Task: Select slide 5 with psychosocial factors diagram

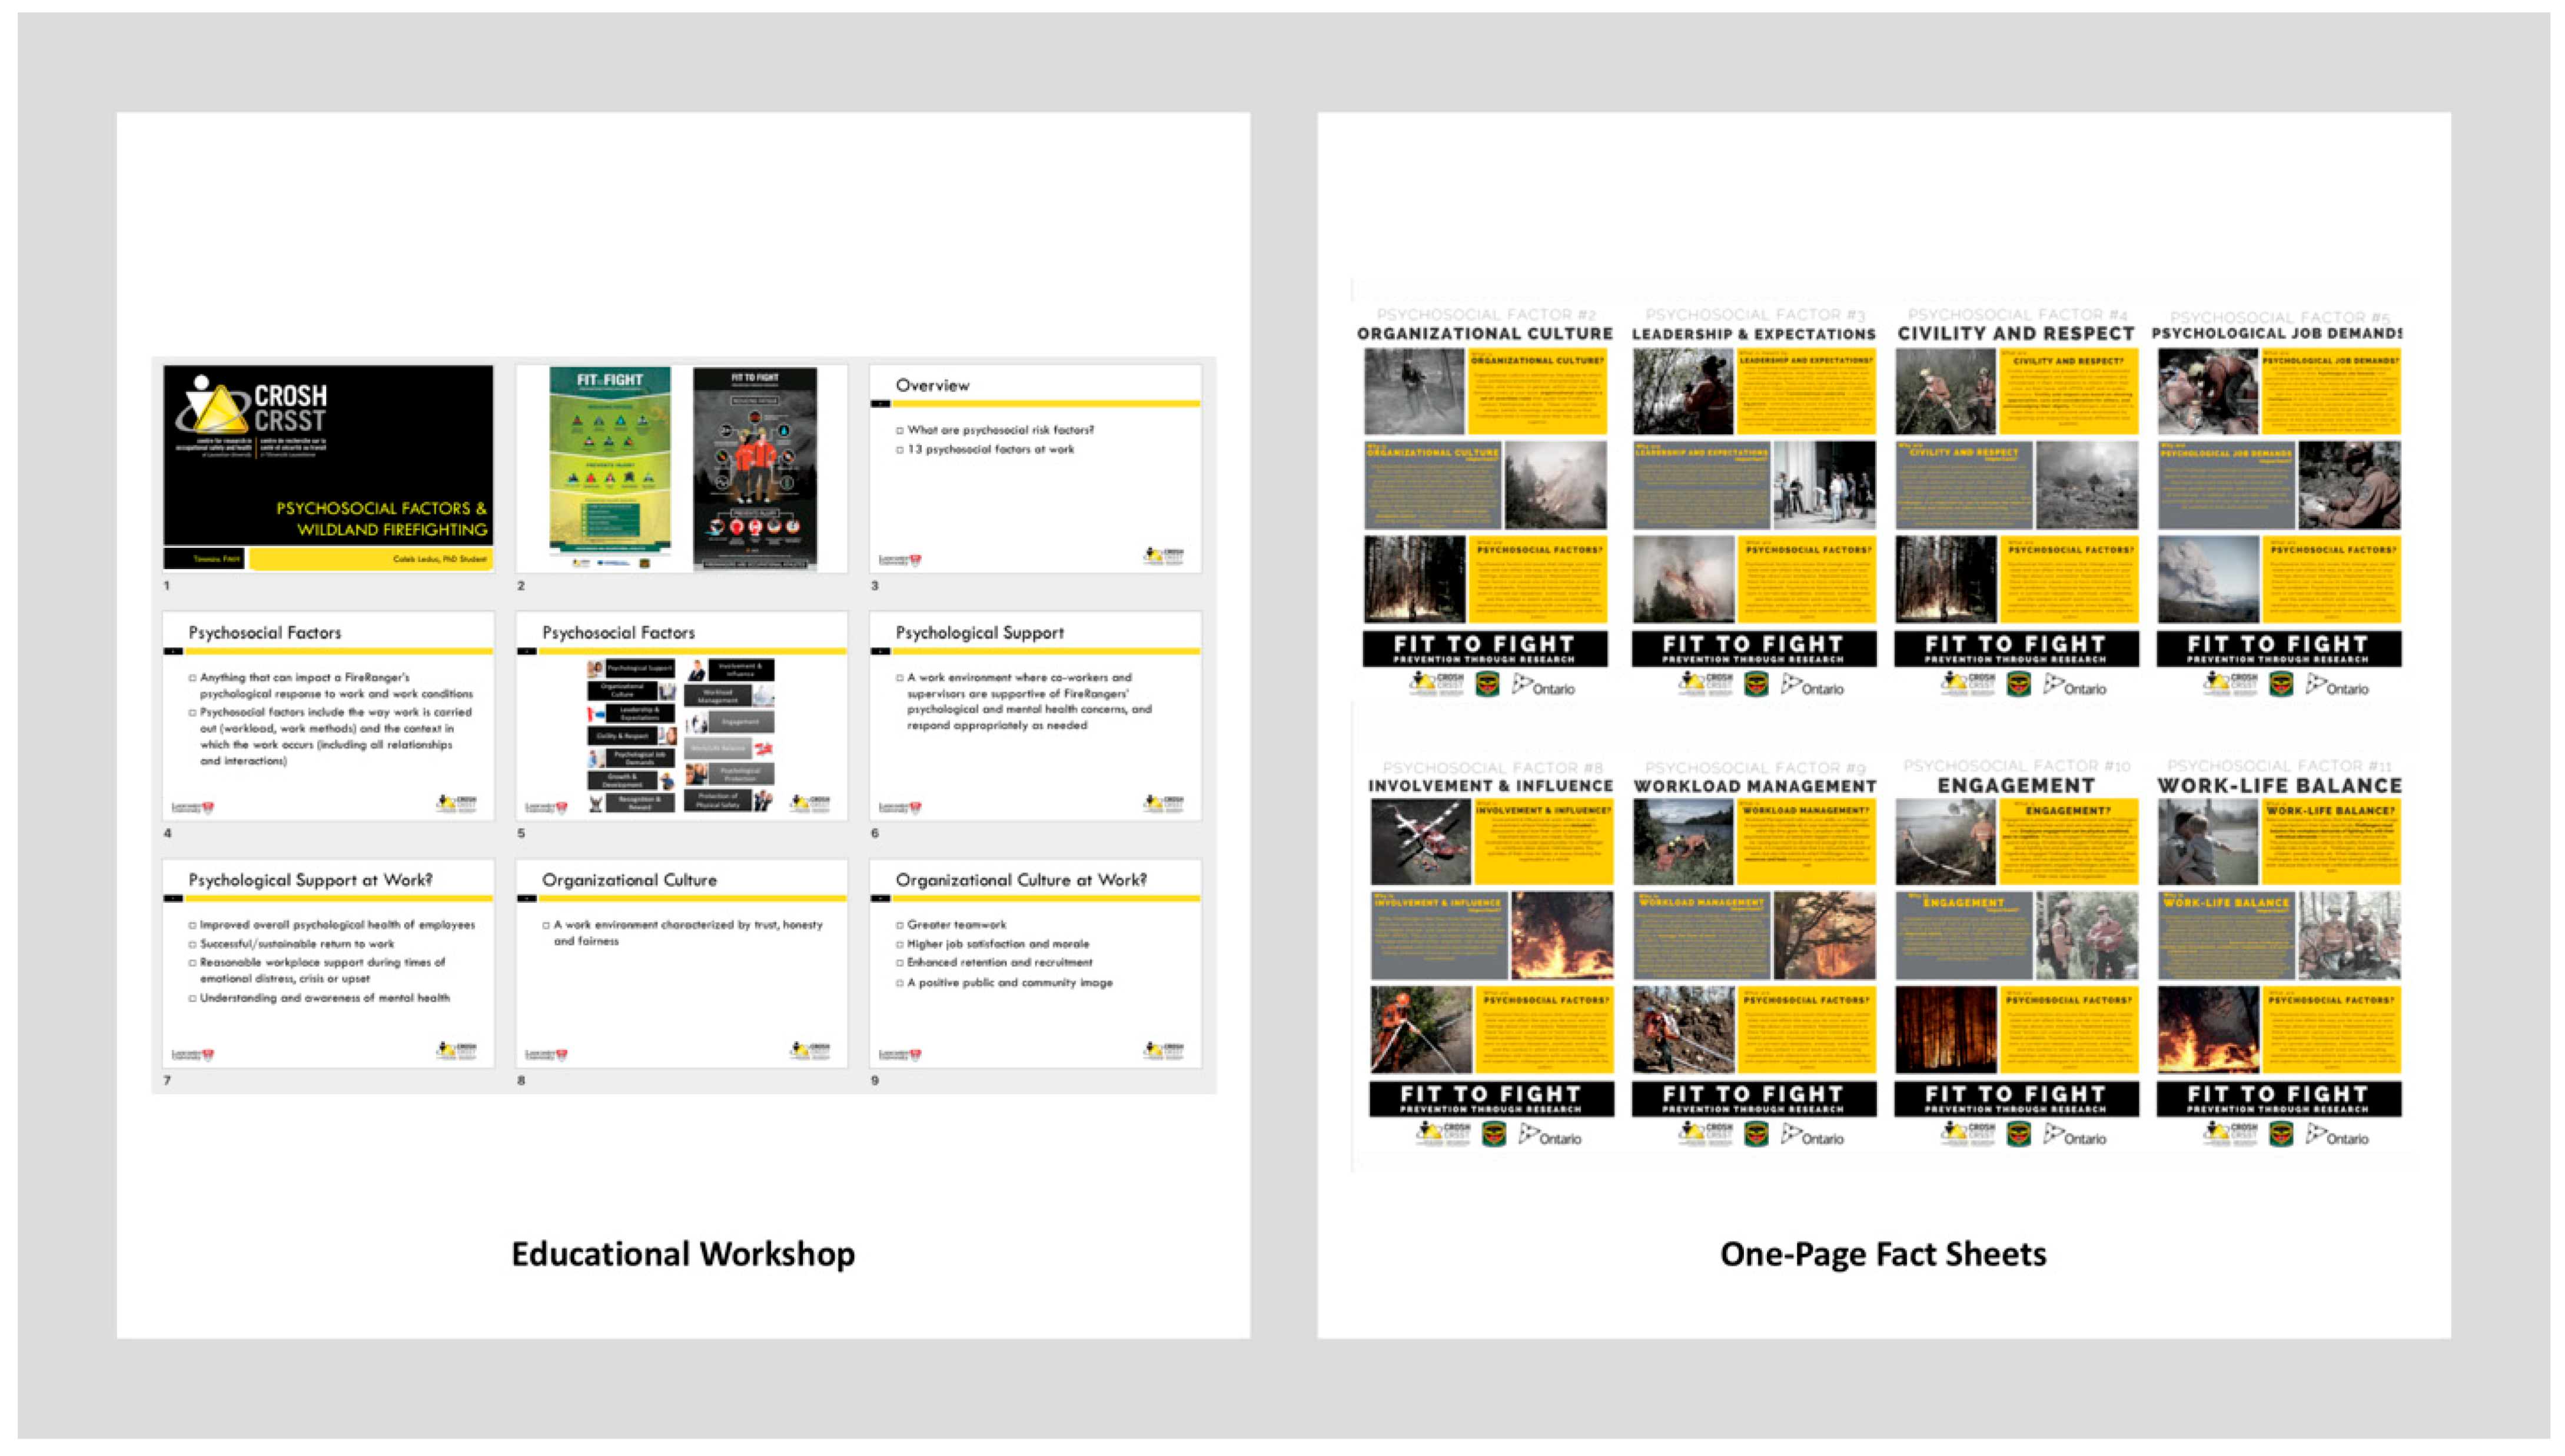Action: click(682, 716)
